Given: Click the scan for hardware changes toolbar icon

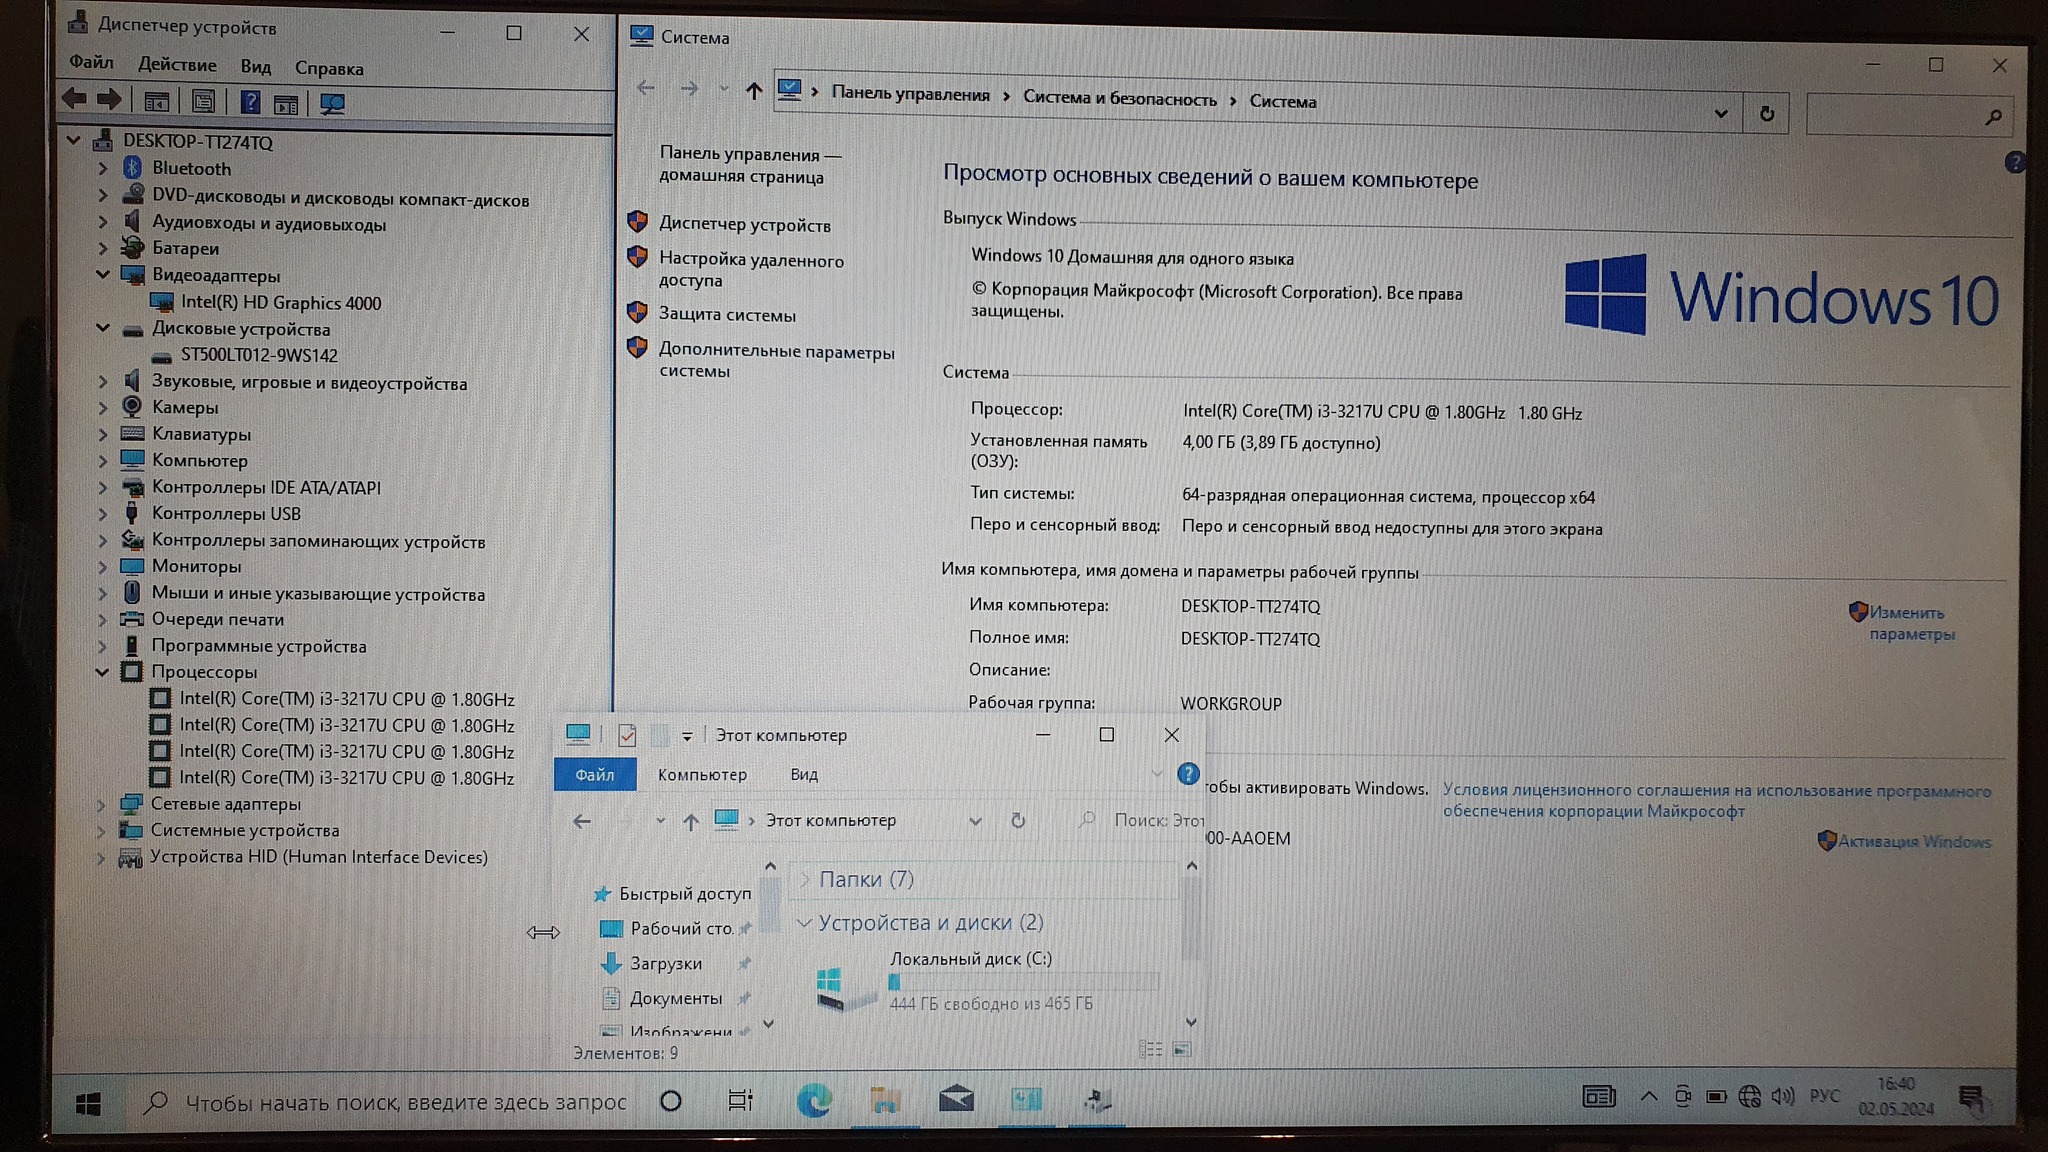Looking at the screenshot, I should 332,103.
